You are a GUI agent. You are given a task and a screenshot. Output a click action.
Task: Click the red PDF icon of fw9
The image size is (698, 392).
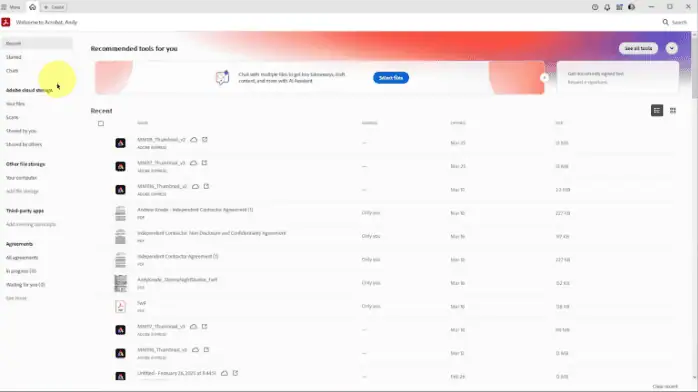120,307
